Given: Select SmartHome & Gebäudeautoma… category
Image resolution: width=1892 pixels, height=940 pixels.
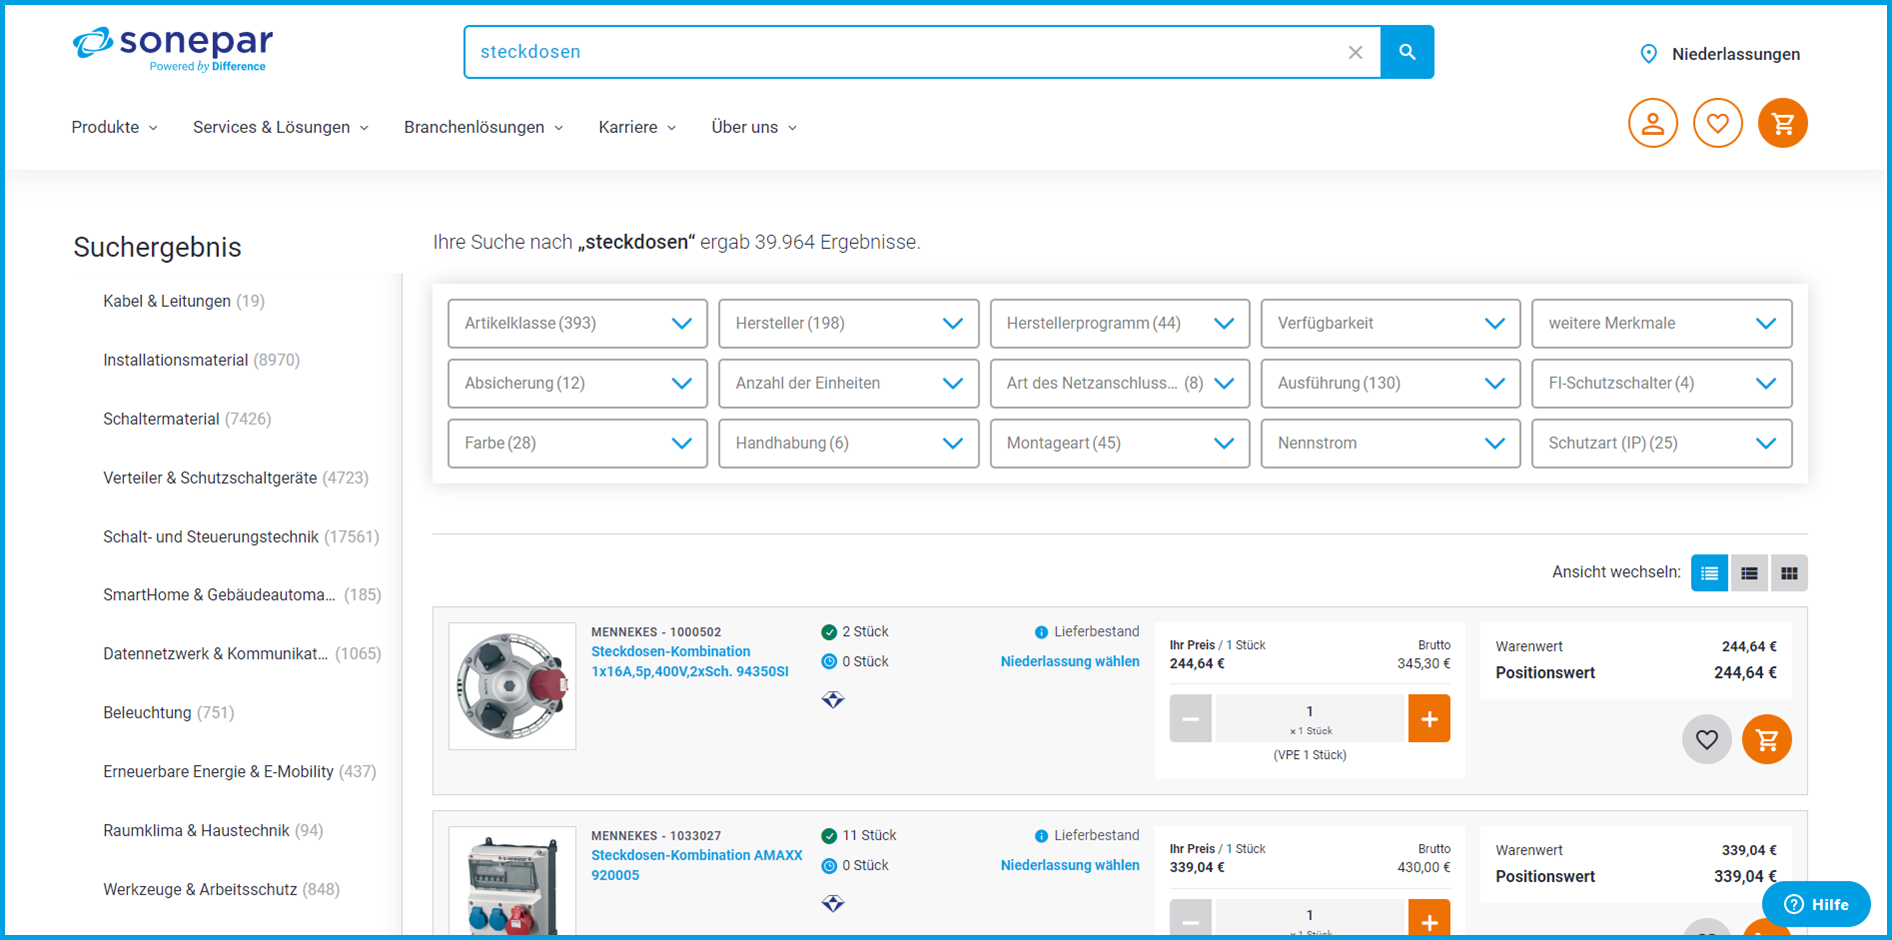Looking at the screenshot, I should coord(242,595).
